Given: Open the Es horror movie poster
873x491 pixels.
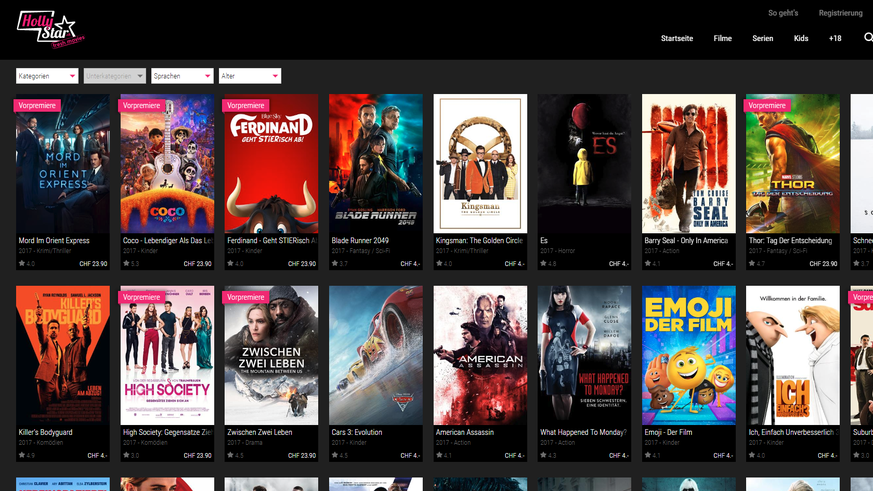Looking at the screenshot, I should [x=584, y=163].
